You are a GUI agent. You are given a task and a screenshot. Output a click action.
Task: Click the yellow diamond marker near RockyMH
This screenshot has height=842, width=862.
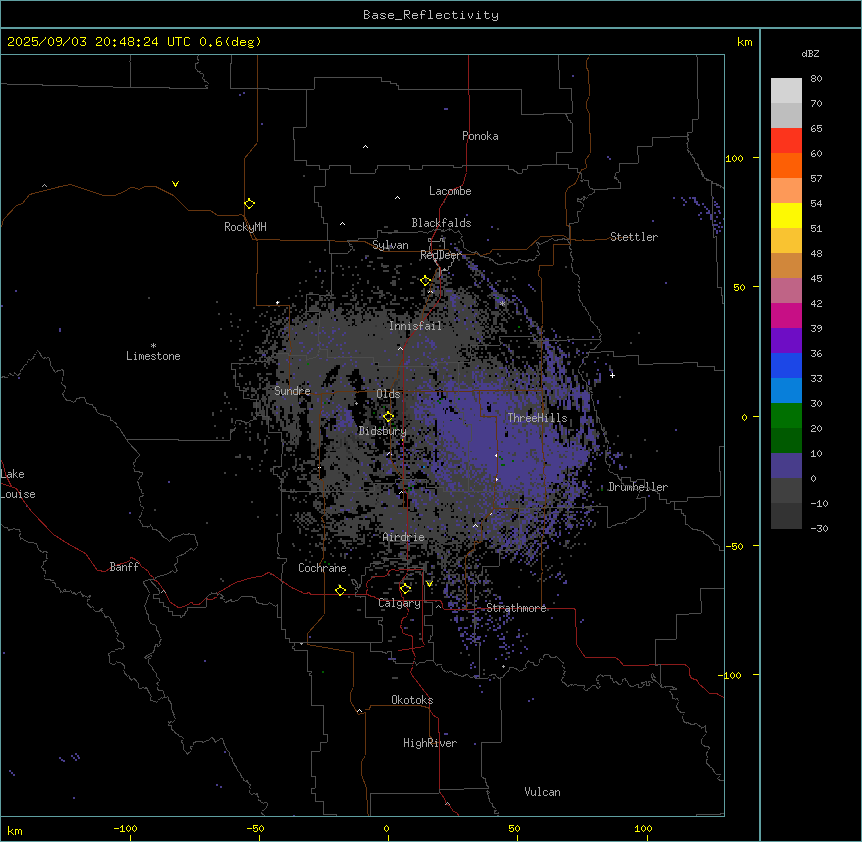(x=250, y=204)
